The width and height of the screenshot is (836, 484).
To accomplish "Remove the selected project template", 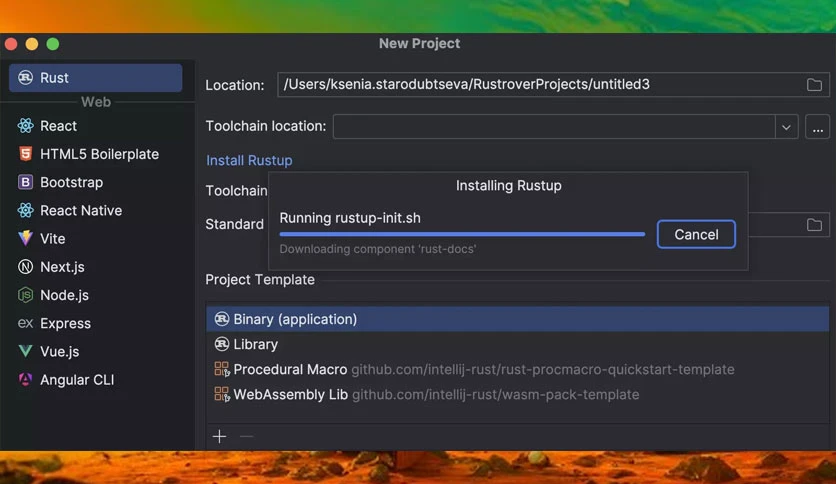I will [246, 437].
